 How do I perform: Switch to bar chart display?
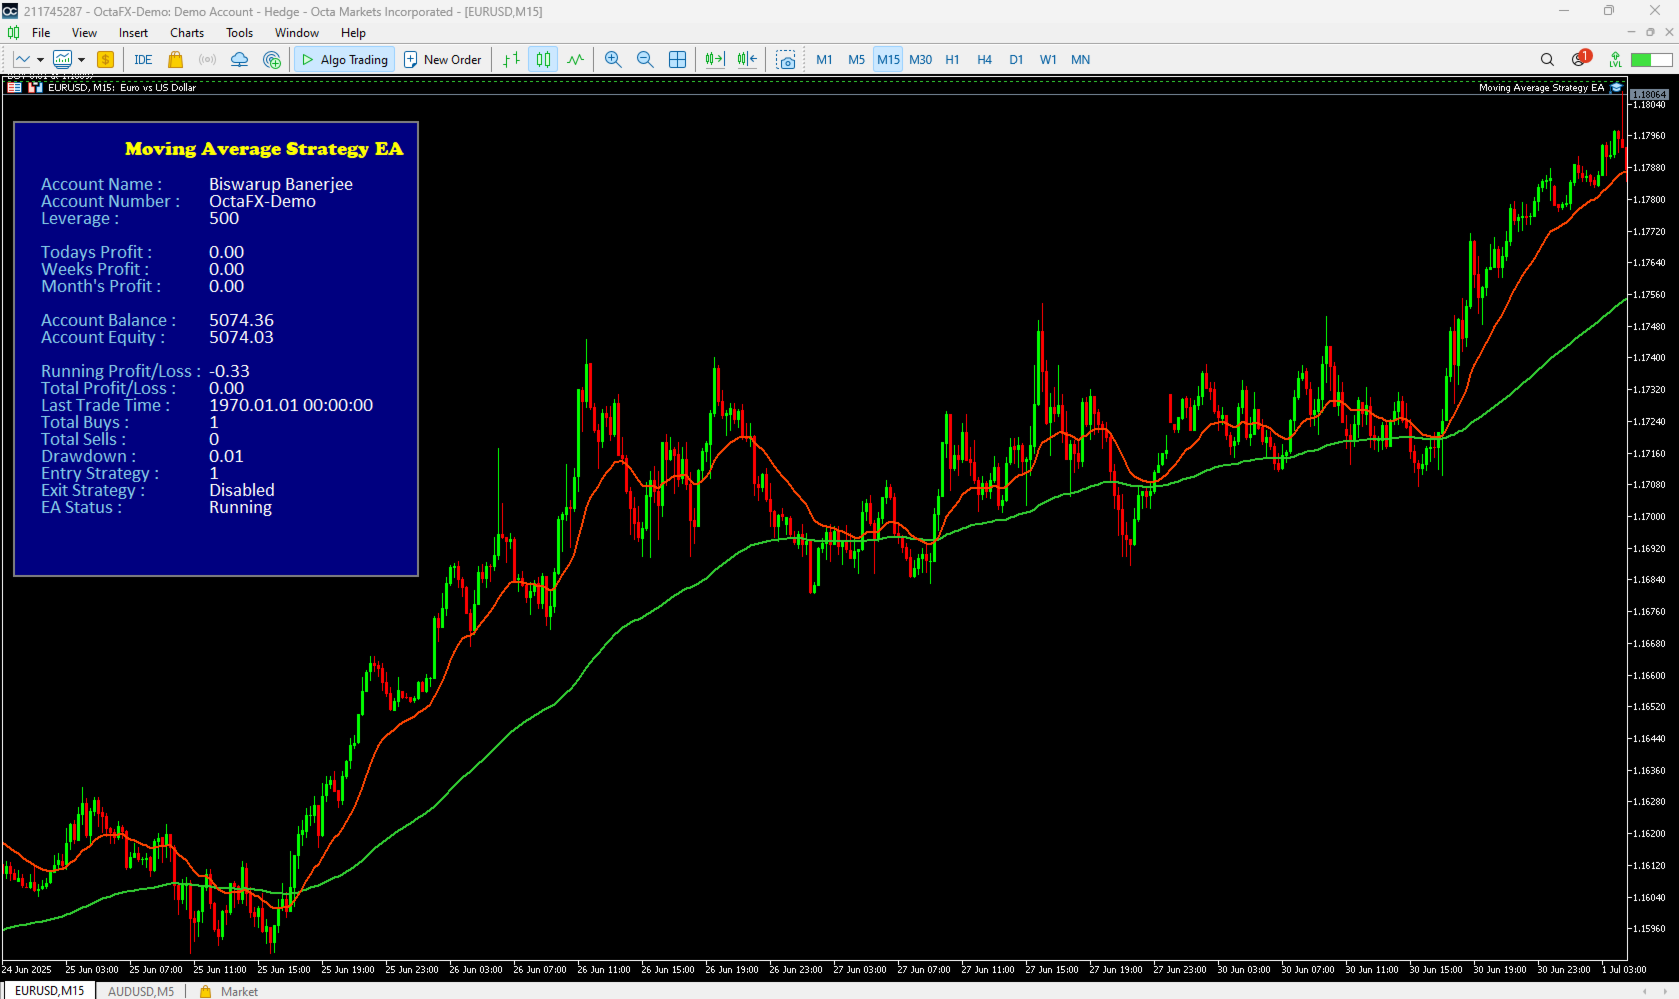coord(511,60)
